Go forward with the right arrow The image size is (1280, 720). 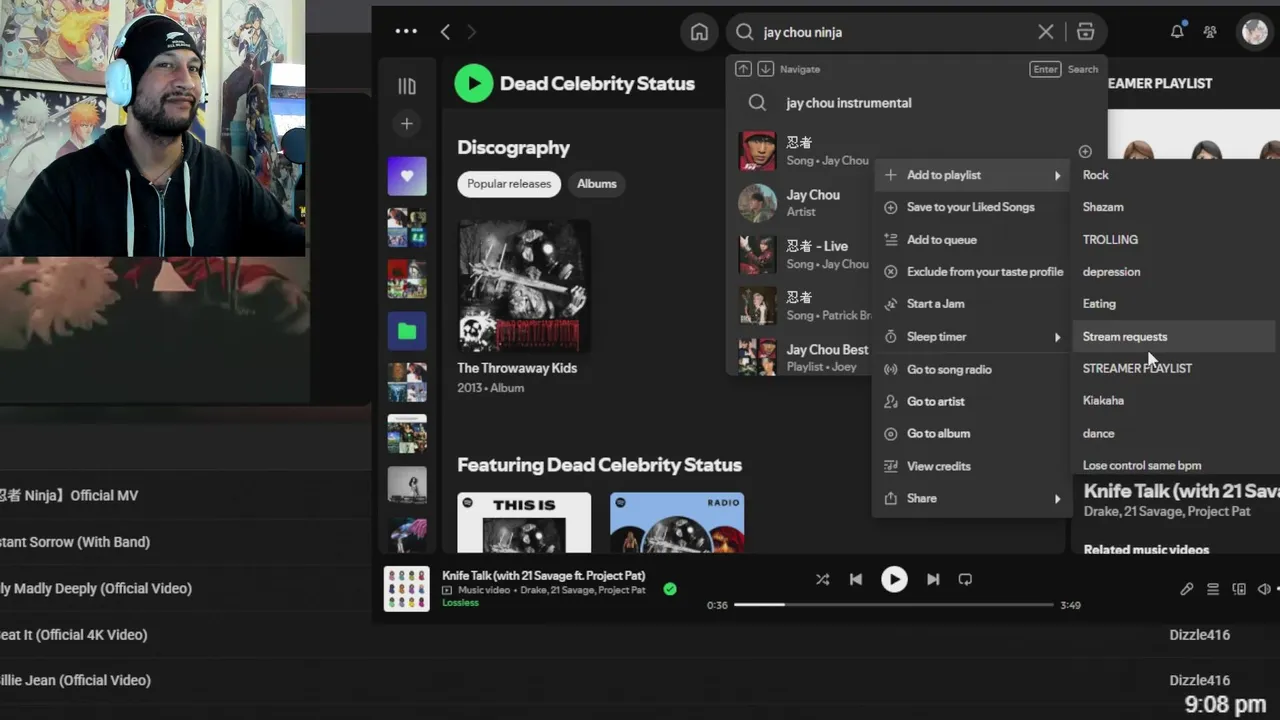[x=471, y=32]
